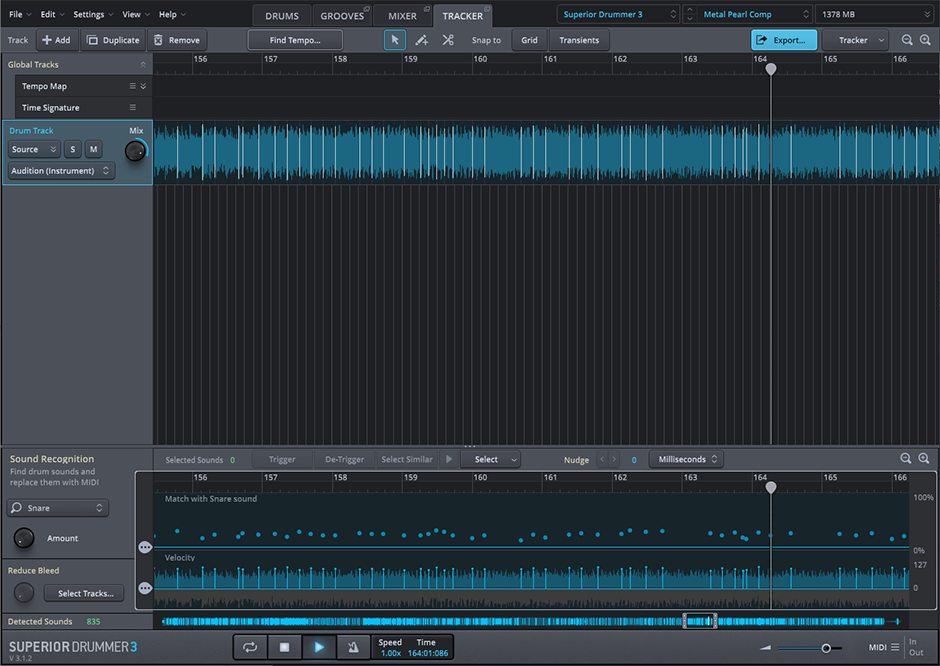
Task: Expand the Audition (Instrument) dropdown
Action: [x=61, y=171]
